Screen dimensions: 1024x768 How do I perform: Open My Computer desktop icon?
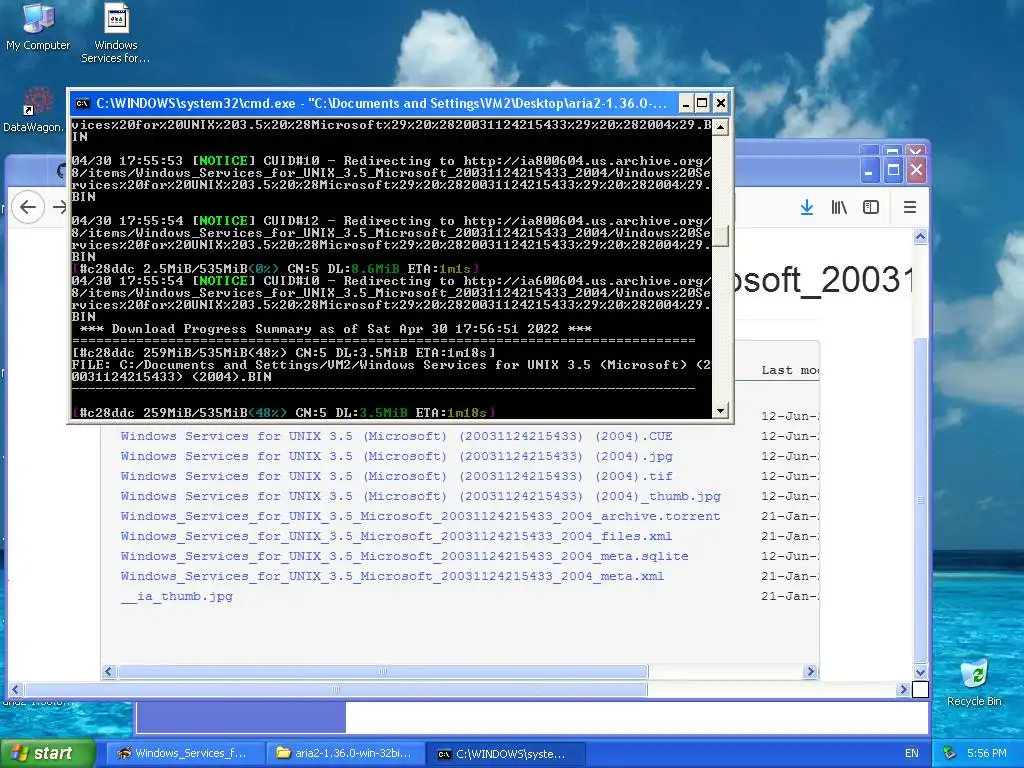point(38,27)
